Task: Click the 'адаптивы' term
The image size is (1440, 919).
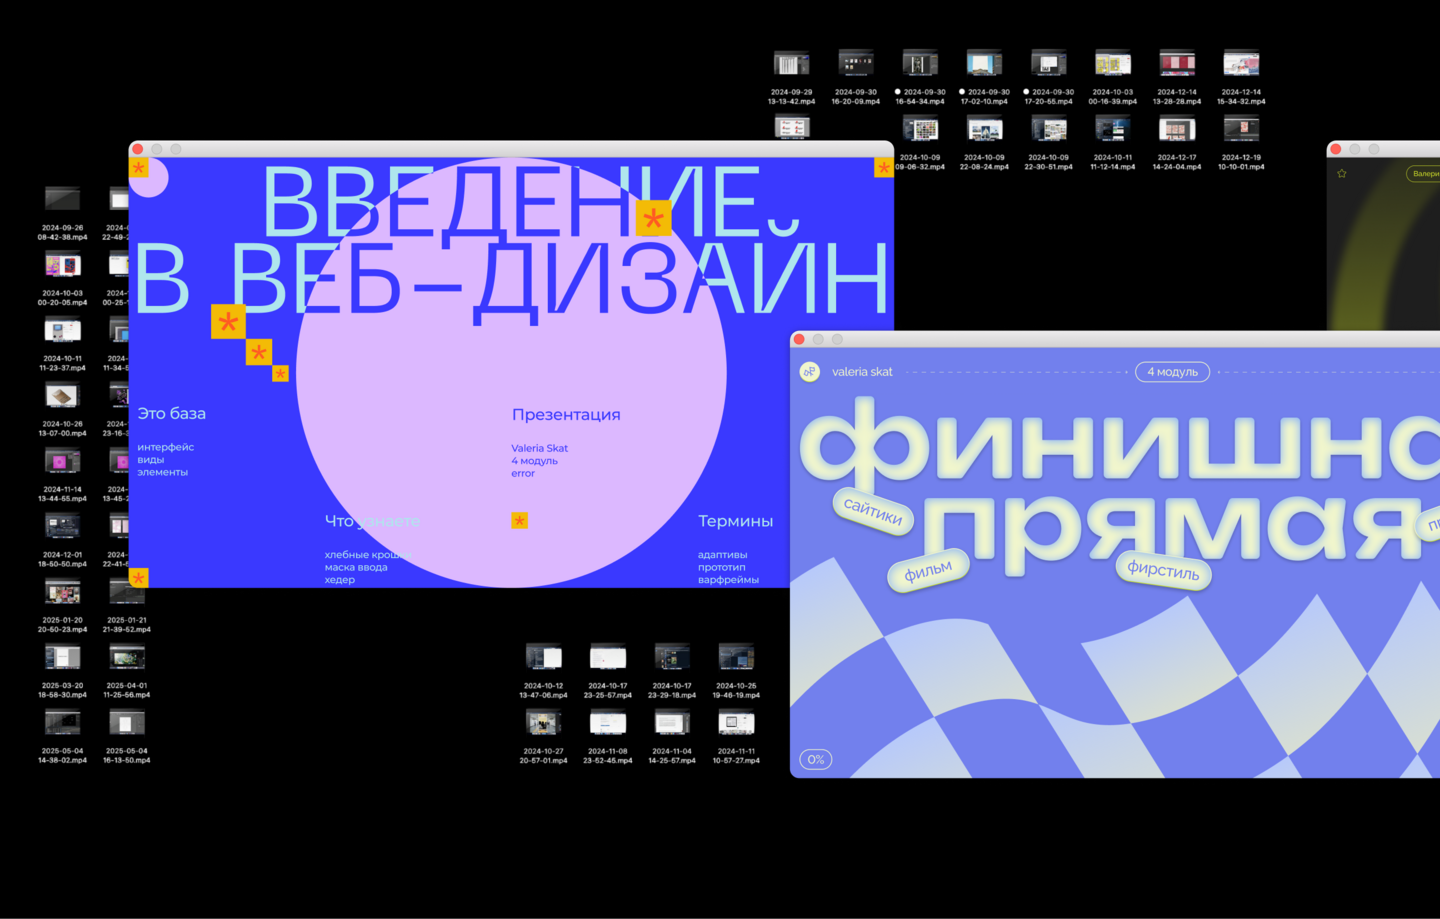Action: (x=723, y=555)
